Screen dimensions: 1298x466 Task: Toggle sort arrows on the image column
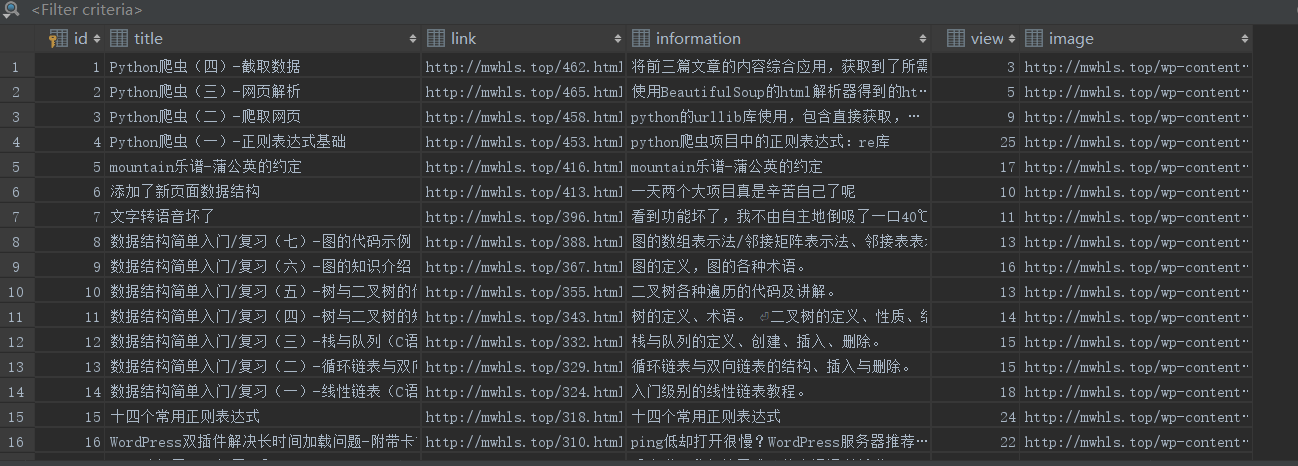(x=1245, y=39)
